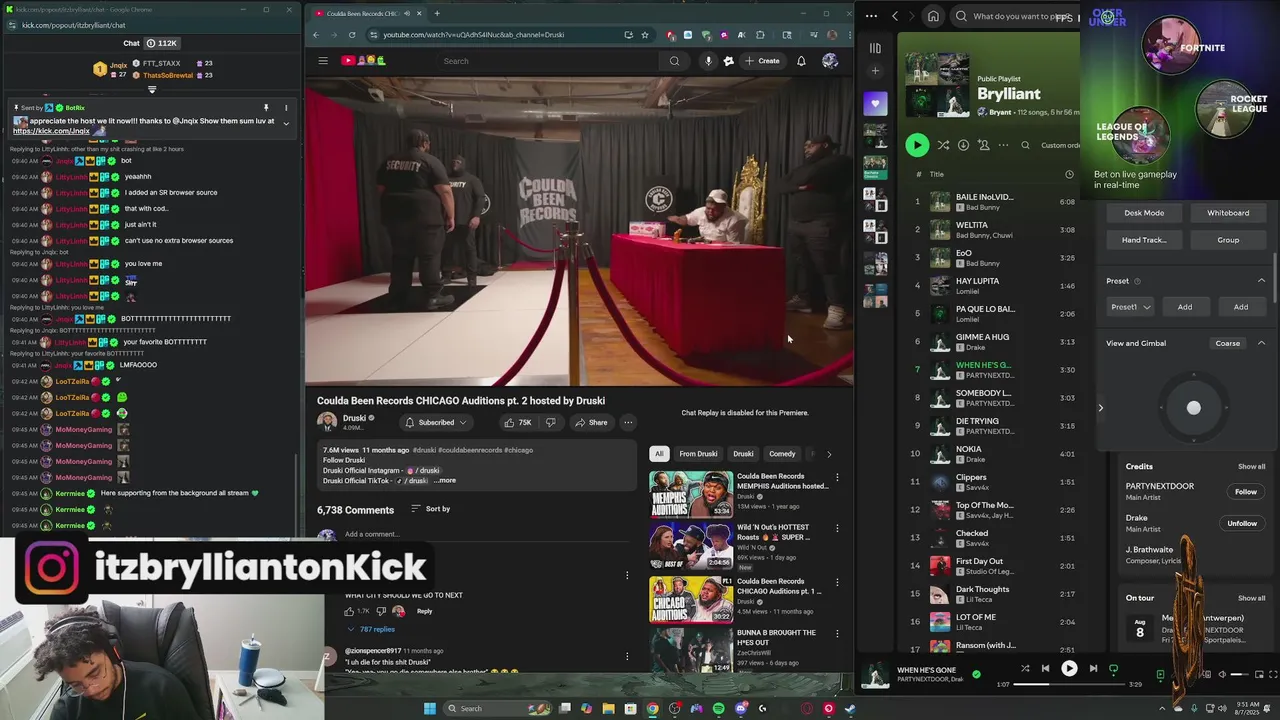1280x720 pixels.
Task: Click the Coarse button
Action: click(x=1227, y=343)
